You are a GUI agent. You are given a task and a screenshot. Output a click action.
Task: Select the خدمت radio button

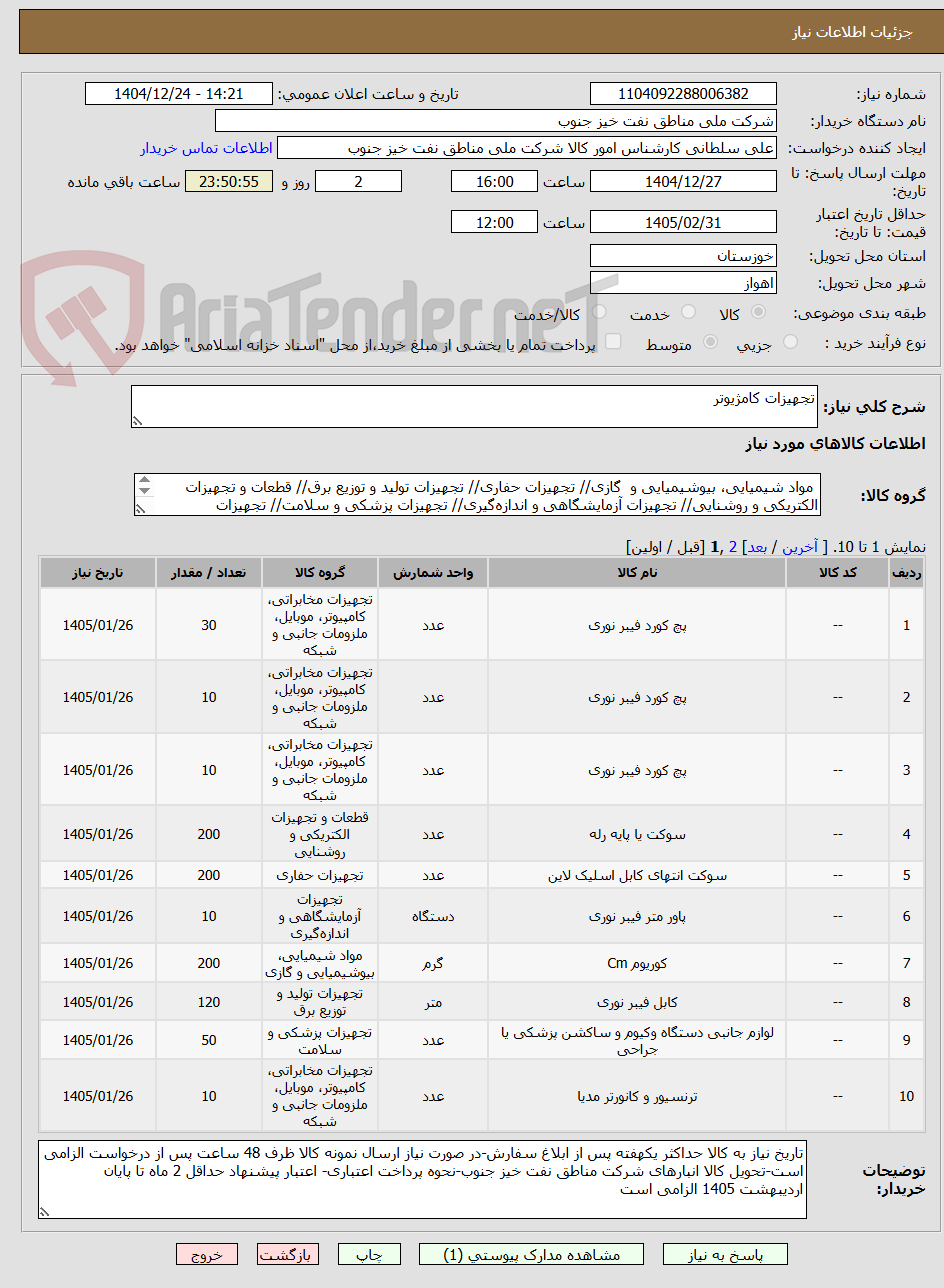[689, 313]
